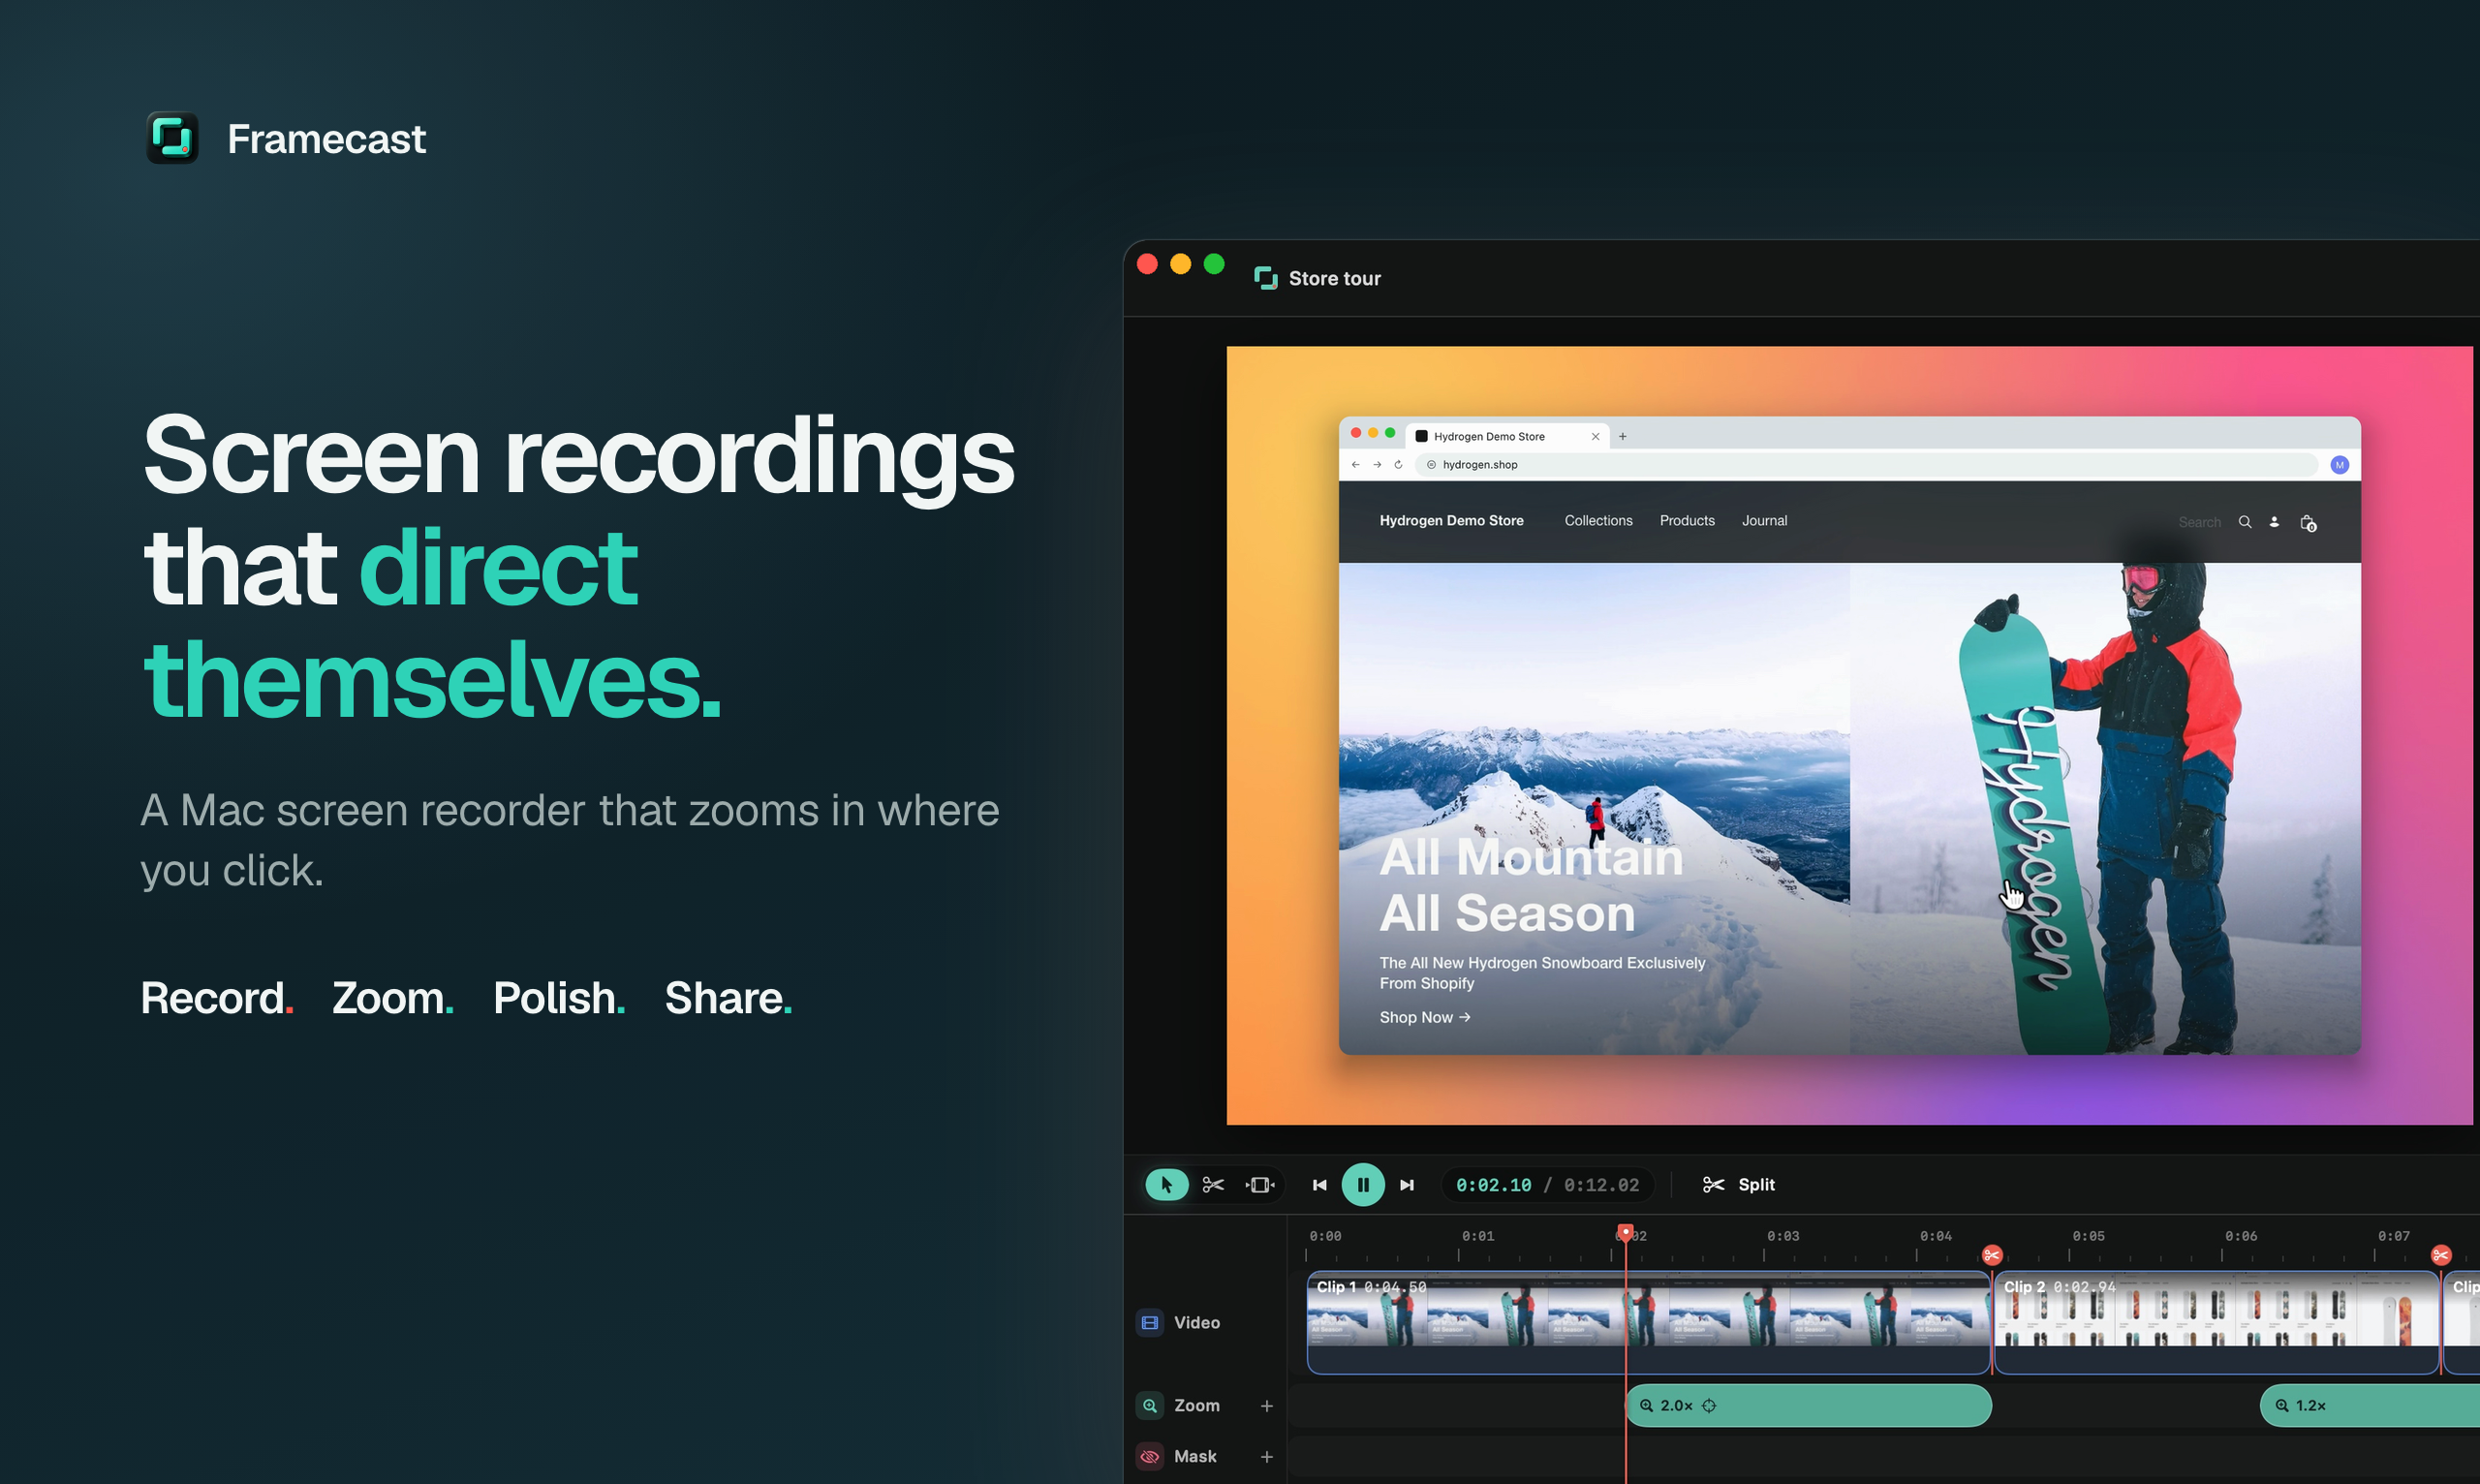Select Clip 1 on the video track

pos(1648,1323)
